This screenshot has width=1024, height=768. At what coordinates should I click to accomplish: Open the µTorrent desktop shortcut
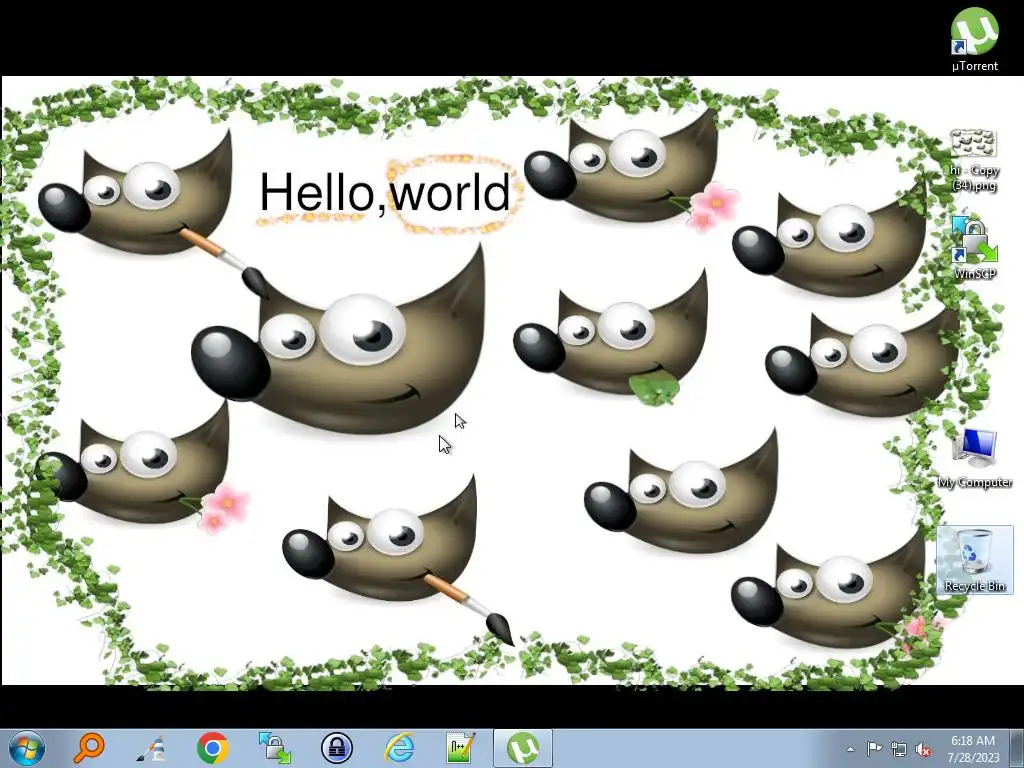point(974,39)
